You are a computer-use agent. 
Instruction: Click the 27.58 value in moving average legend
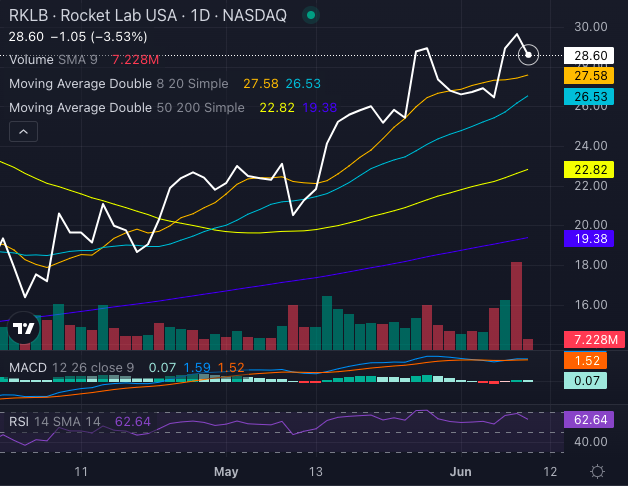pos(261,84)
